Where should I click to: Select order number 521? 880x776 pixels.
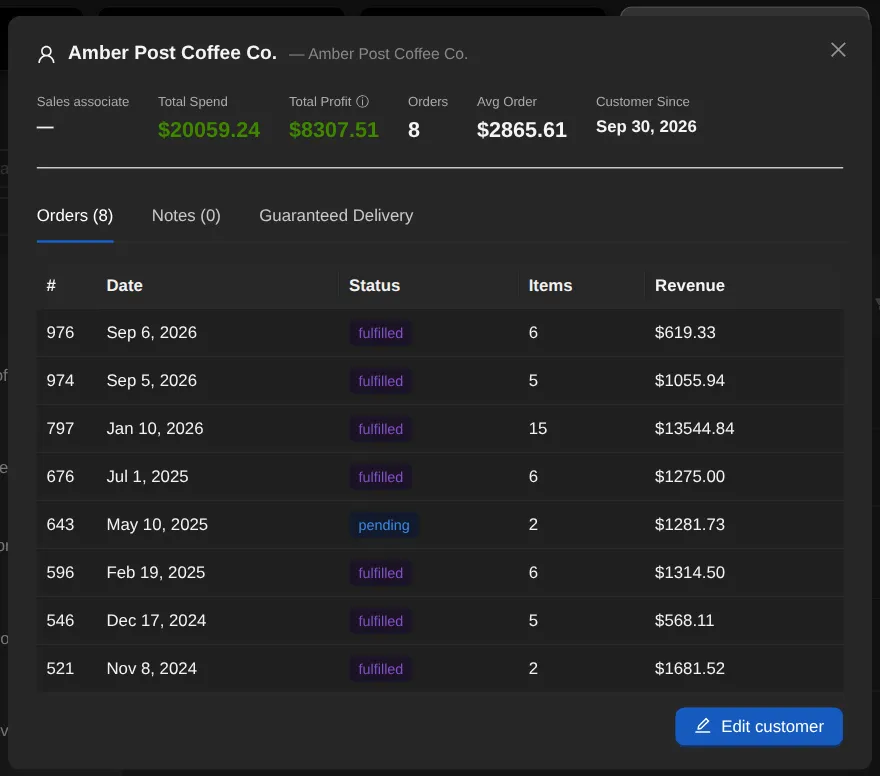click(60, 668)
